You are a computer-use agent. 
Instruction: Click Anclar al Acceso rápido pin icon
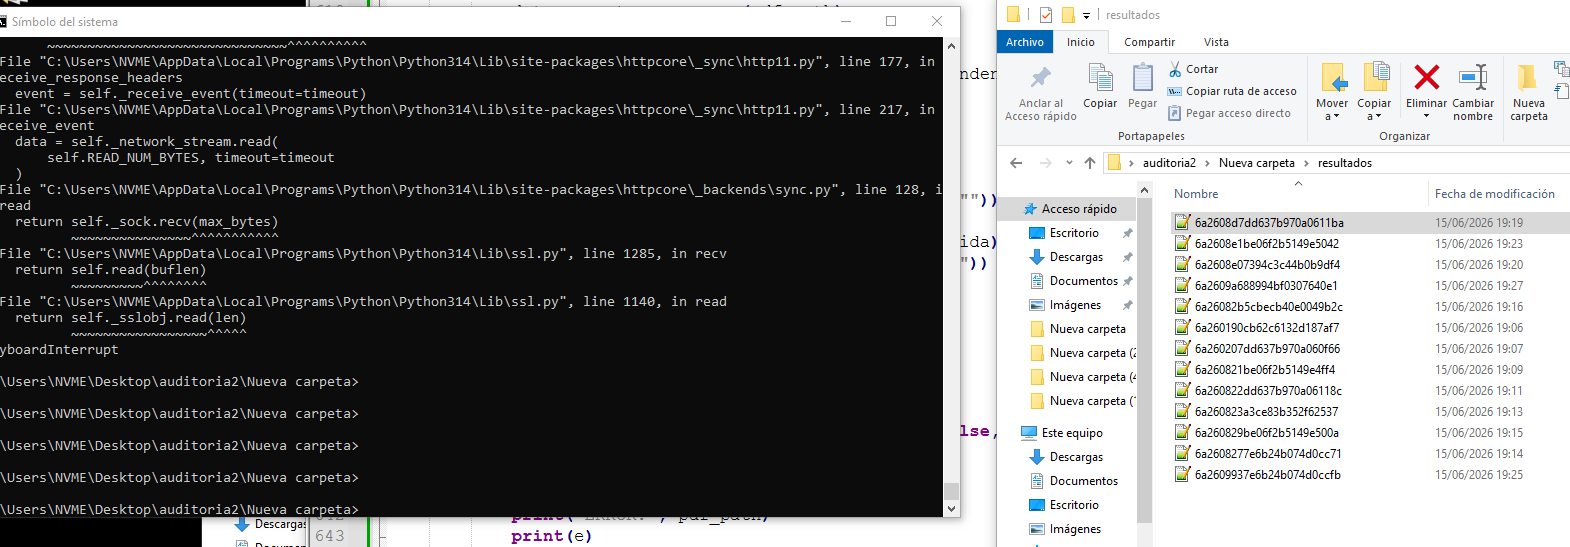coord(1041,78)
